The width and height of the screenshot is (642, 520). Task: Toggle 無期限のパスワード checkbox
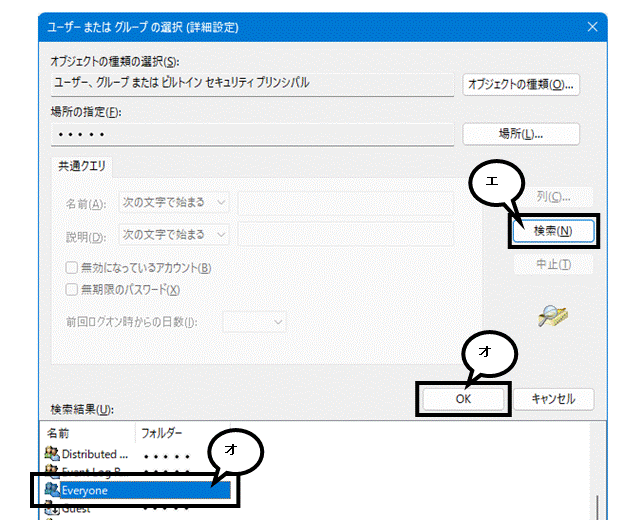pyautogui.click(x=72, y=290)
